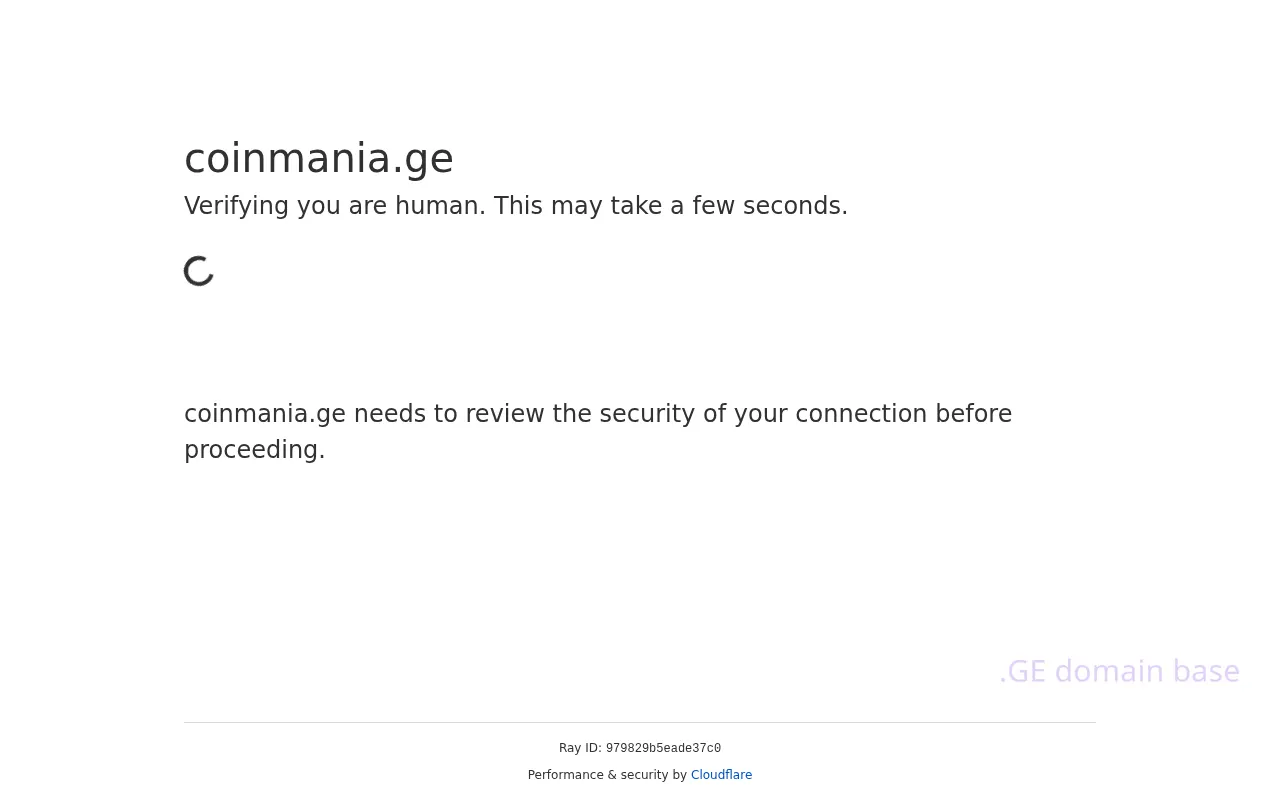The height and width of the screenshot is (800, 1280).
Task: Click the "Ray ID:" label
Action: [580, 748]
